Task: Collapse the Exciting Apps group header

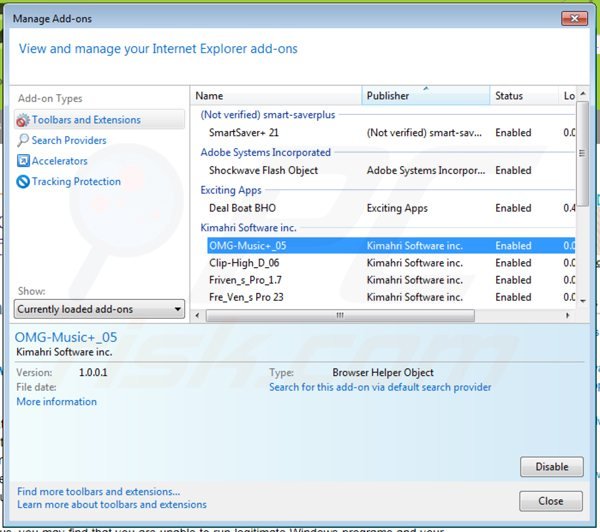Action: coord(231,190)
